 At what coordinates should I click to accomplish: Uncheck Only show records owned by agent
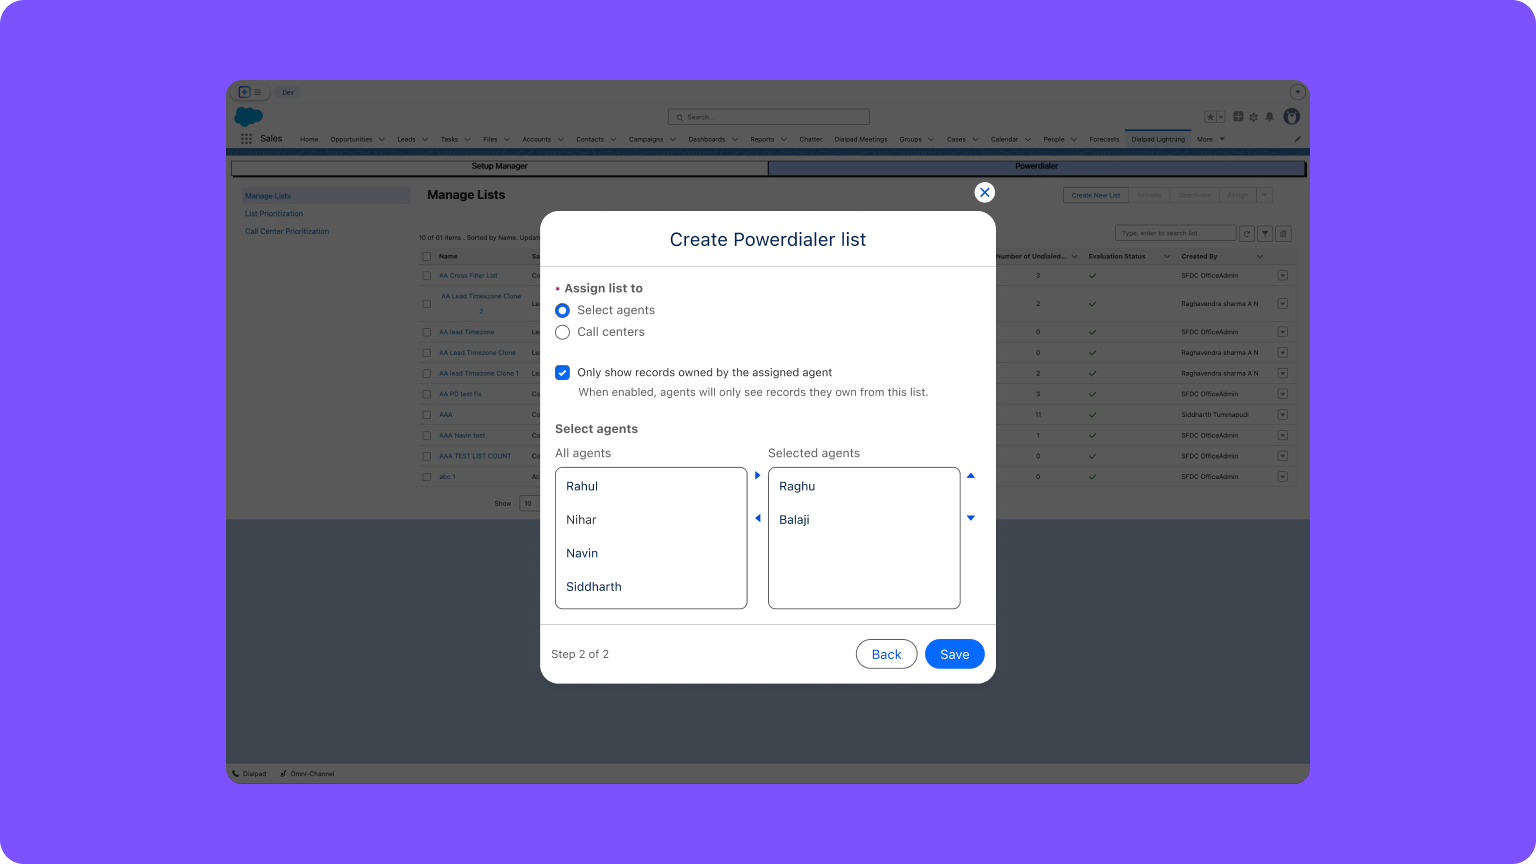(562, 372)
